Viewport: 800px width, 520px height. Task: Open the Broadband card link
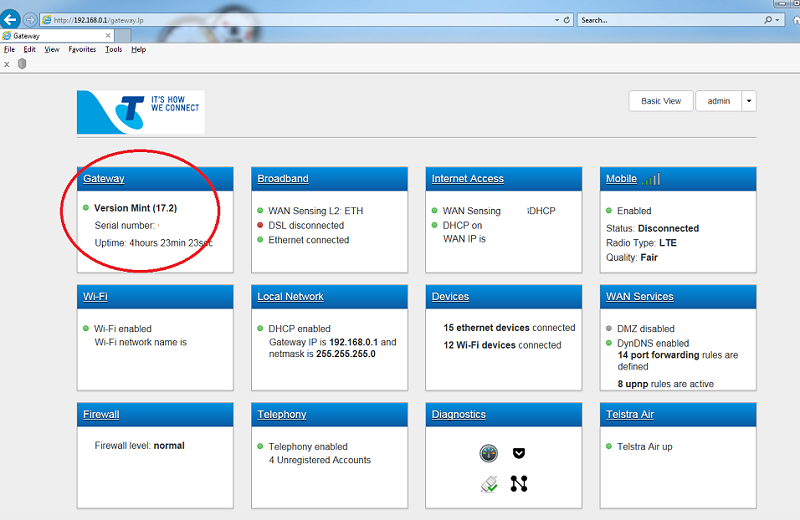point(283,179)
